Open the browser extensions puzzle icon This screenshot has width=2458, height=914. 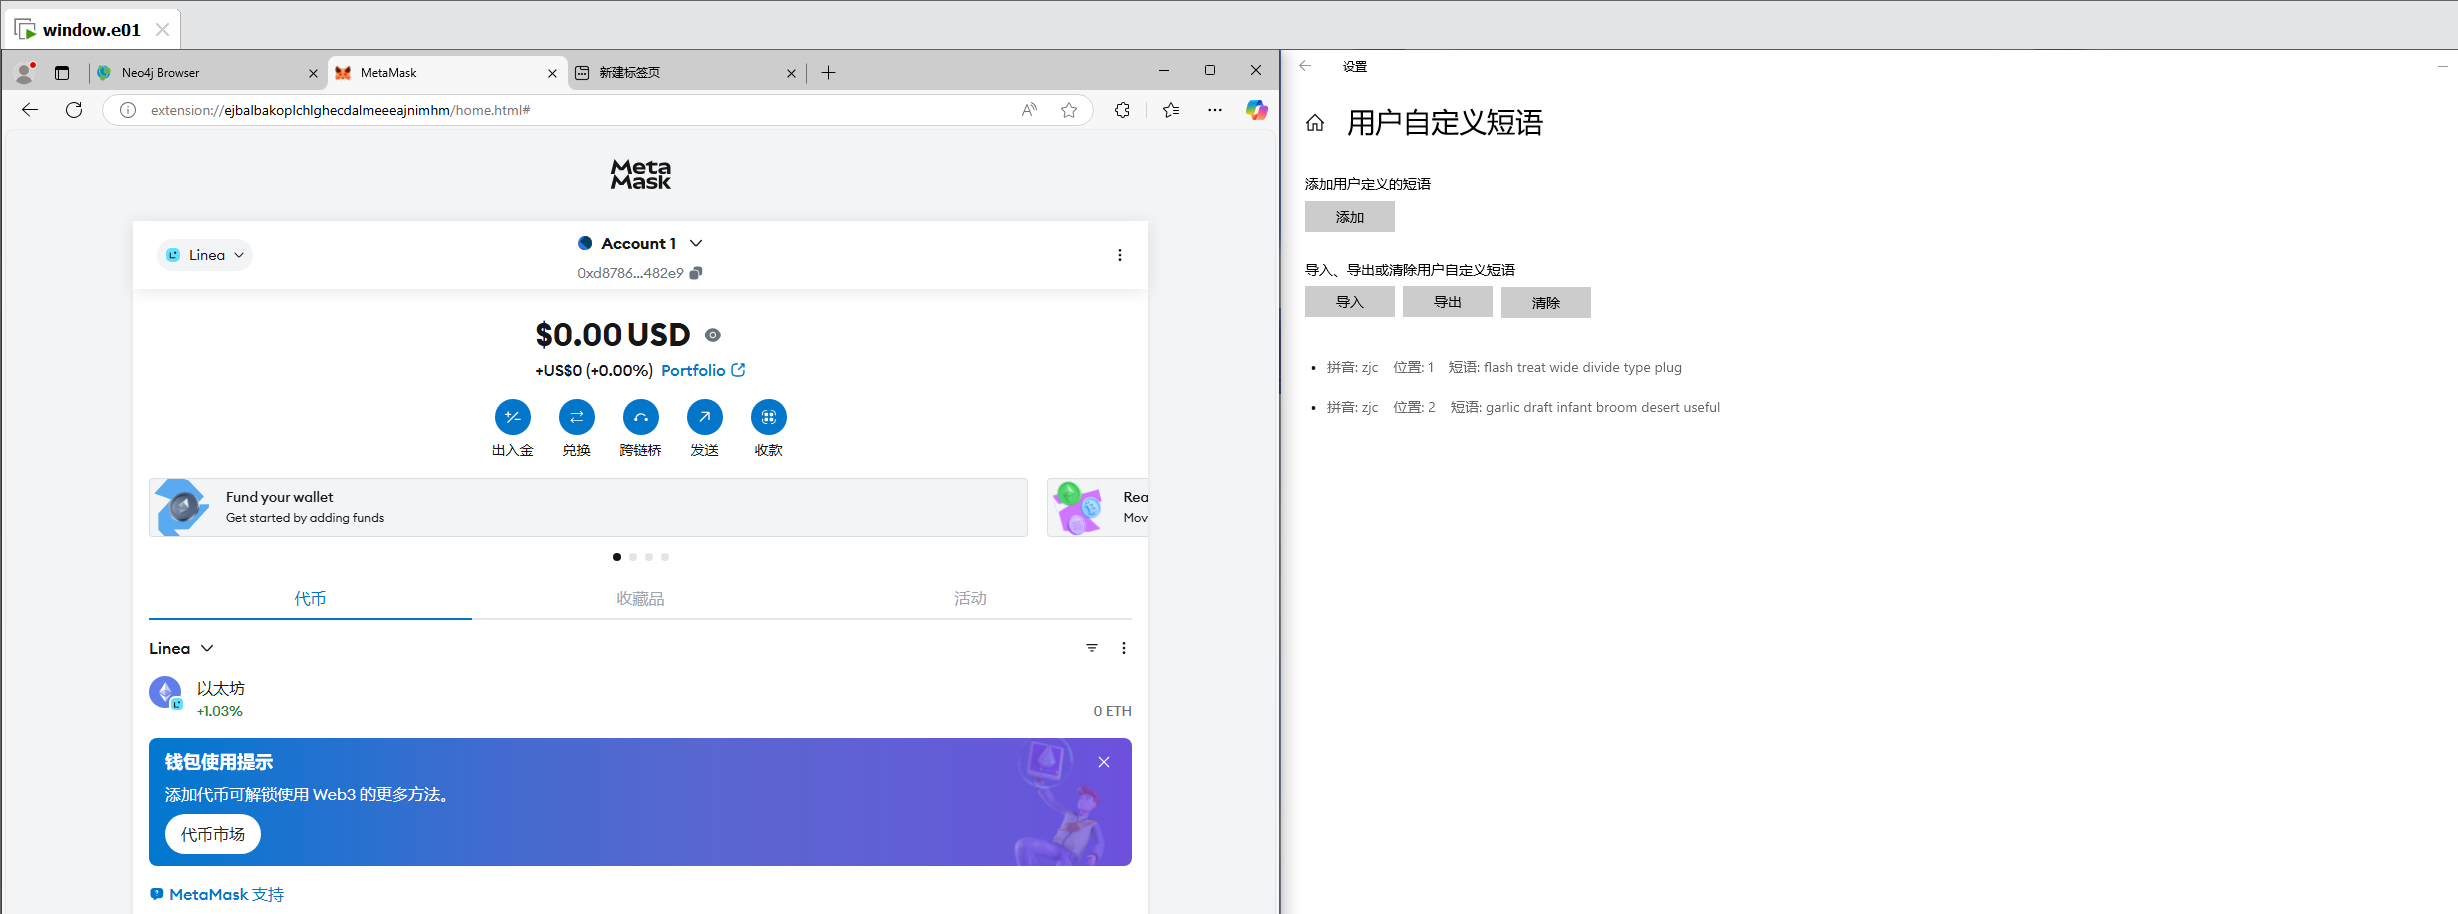[x=1122, y=110]
